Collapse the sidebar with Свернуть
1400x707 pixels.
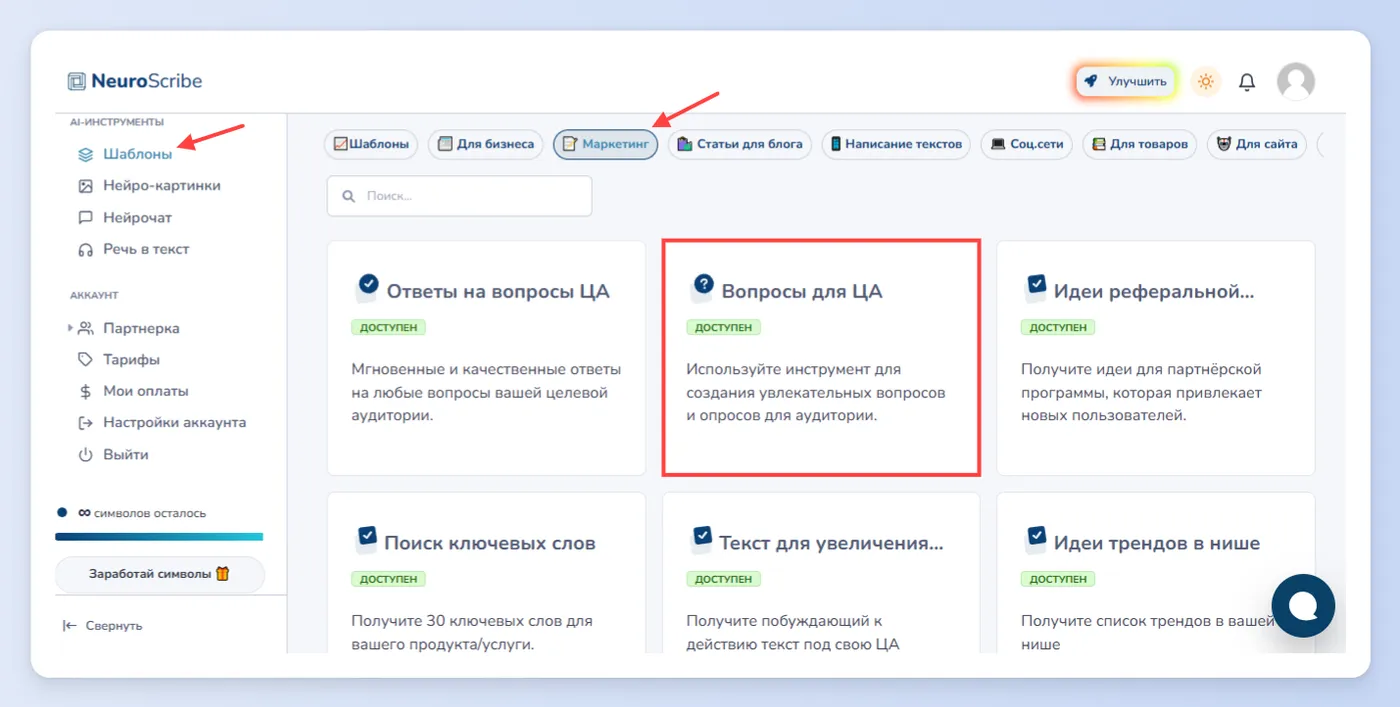pyautogui.click(x=102, y=626)
